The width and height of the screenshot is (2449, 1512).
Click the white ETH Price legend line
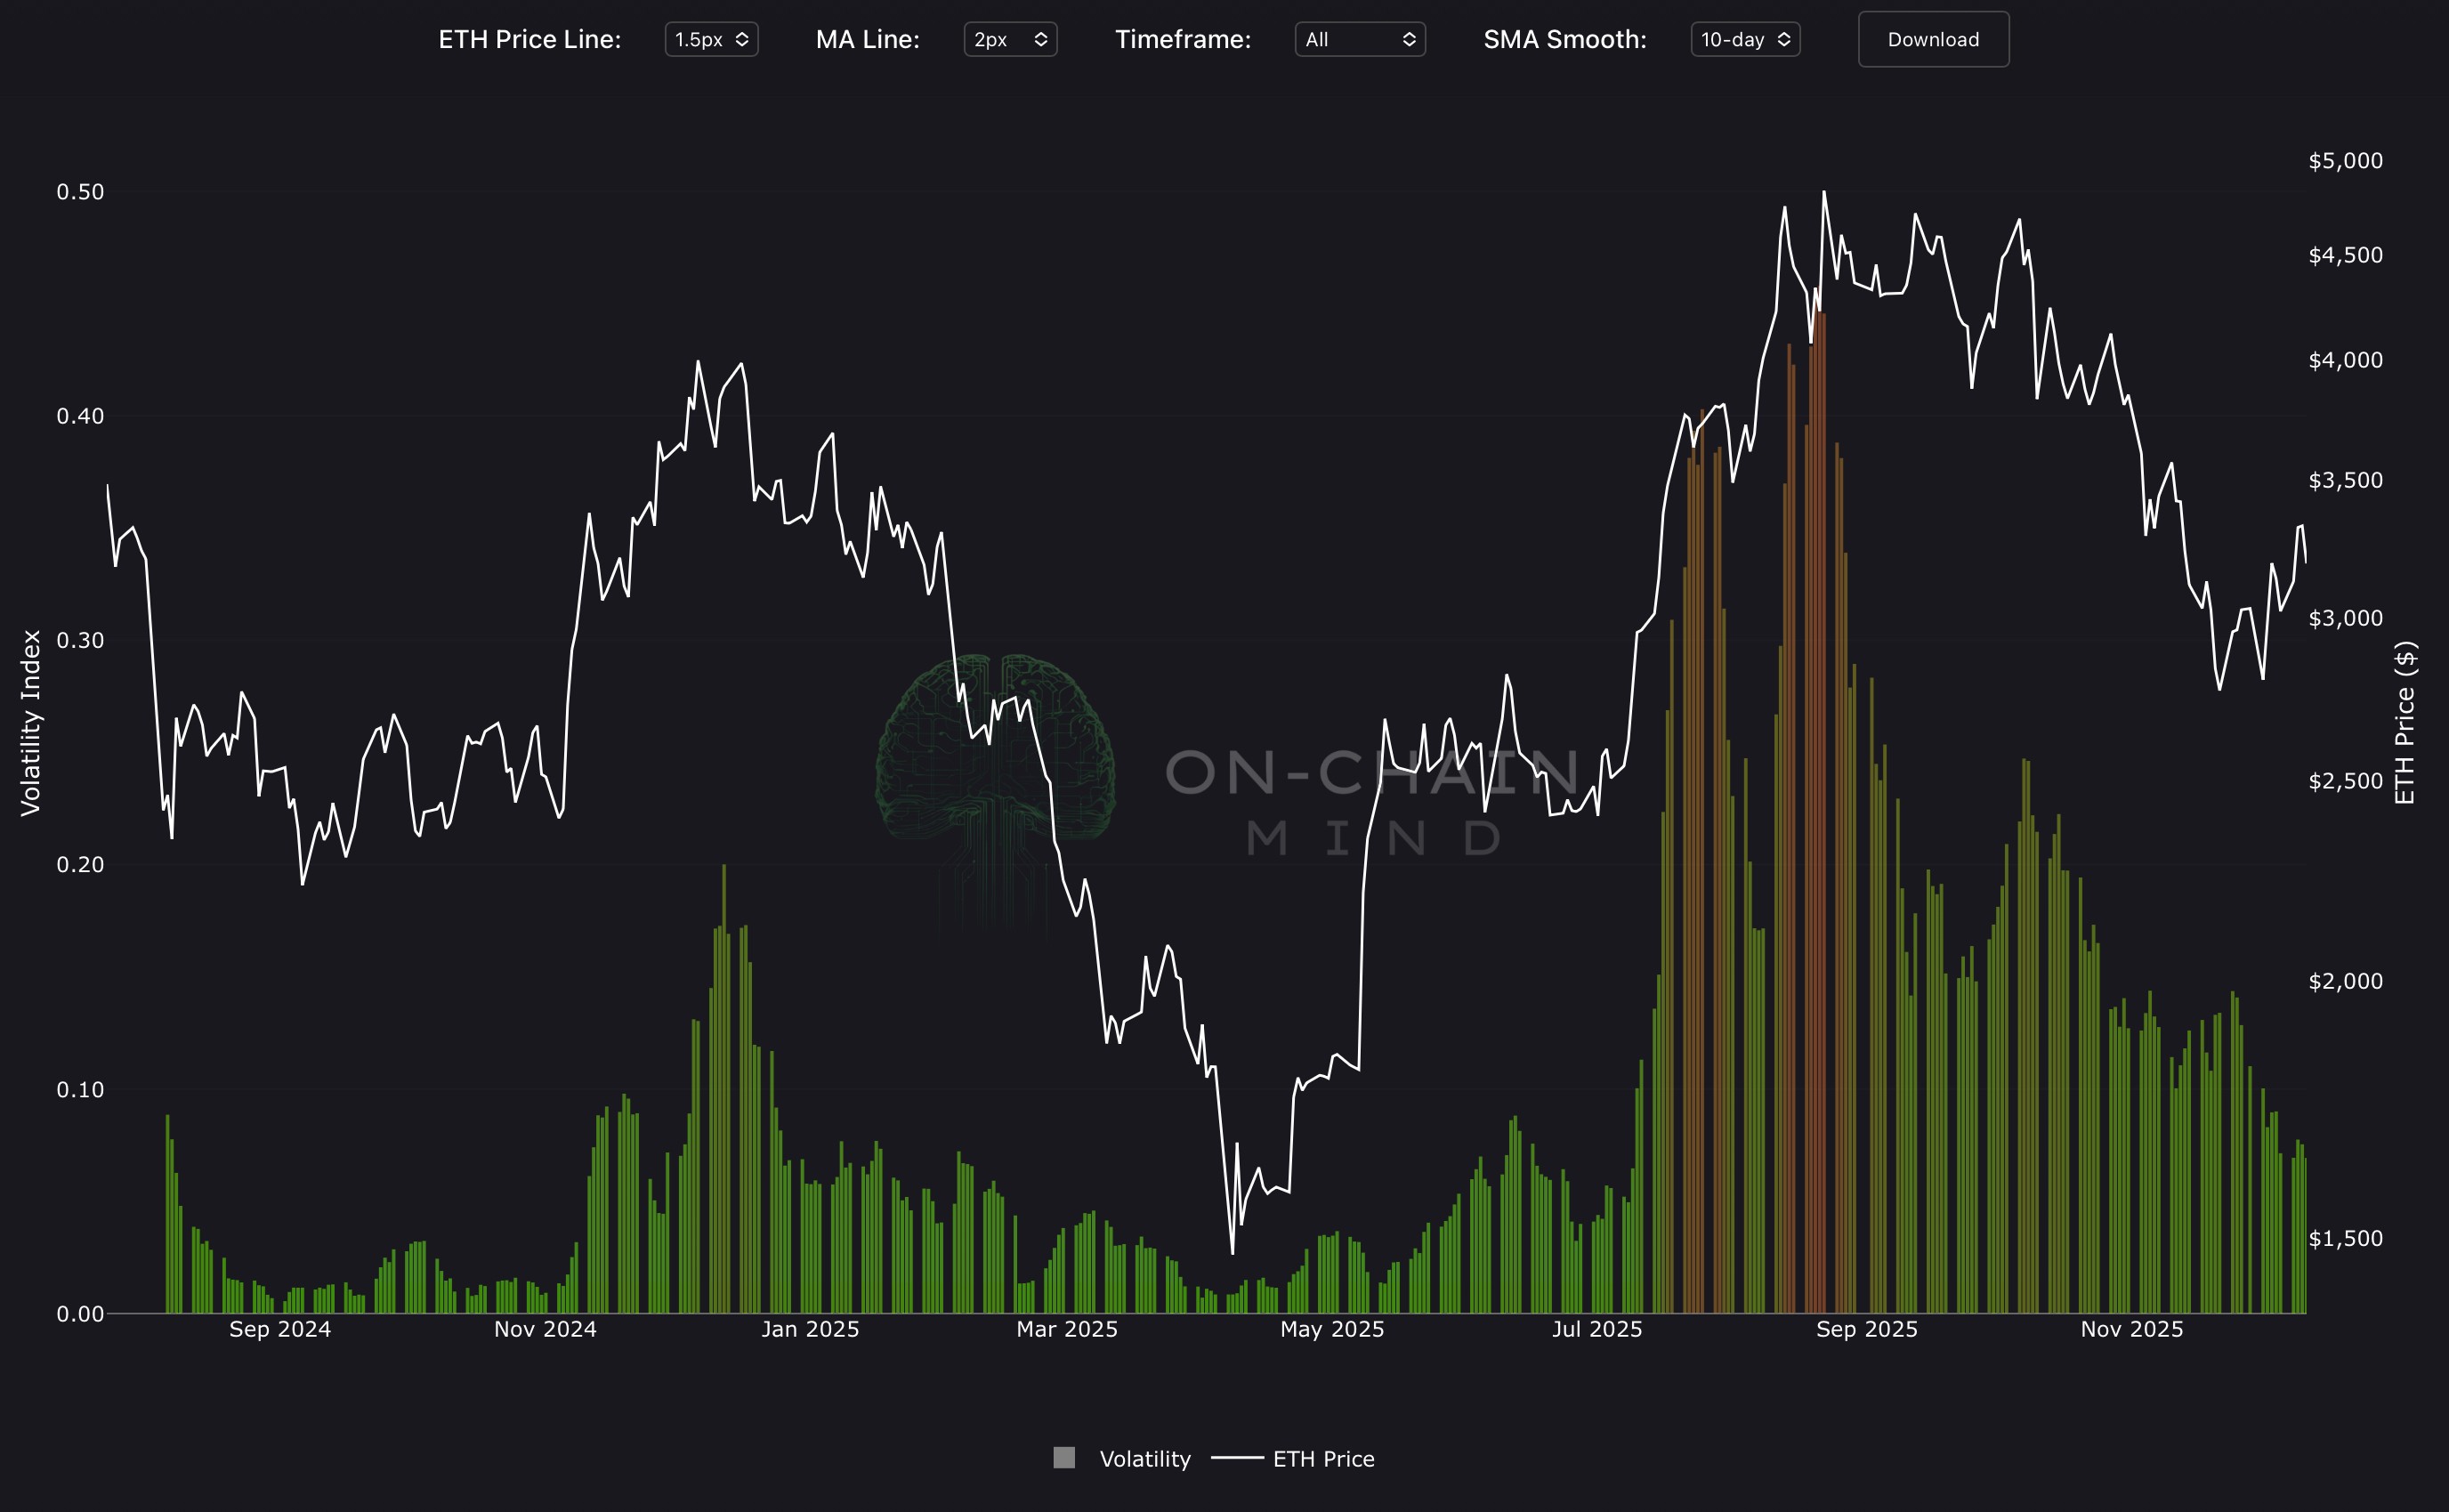(x=1237, y=1458)
